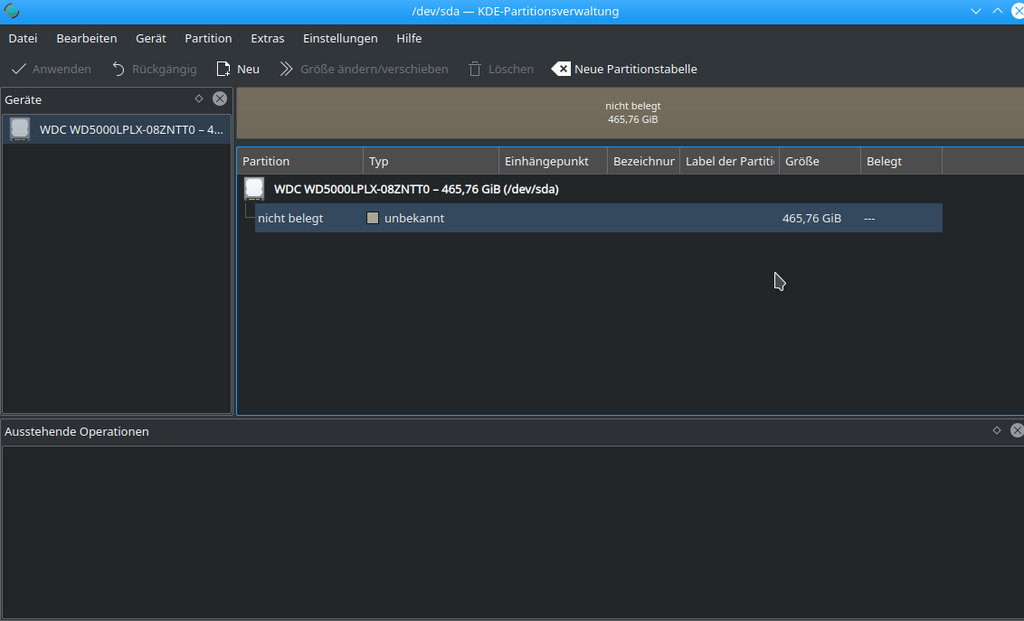Click the Neue Partitionstabelle icon

click(561, 69)
